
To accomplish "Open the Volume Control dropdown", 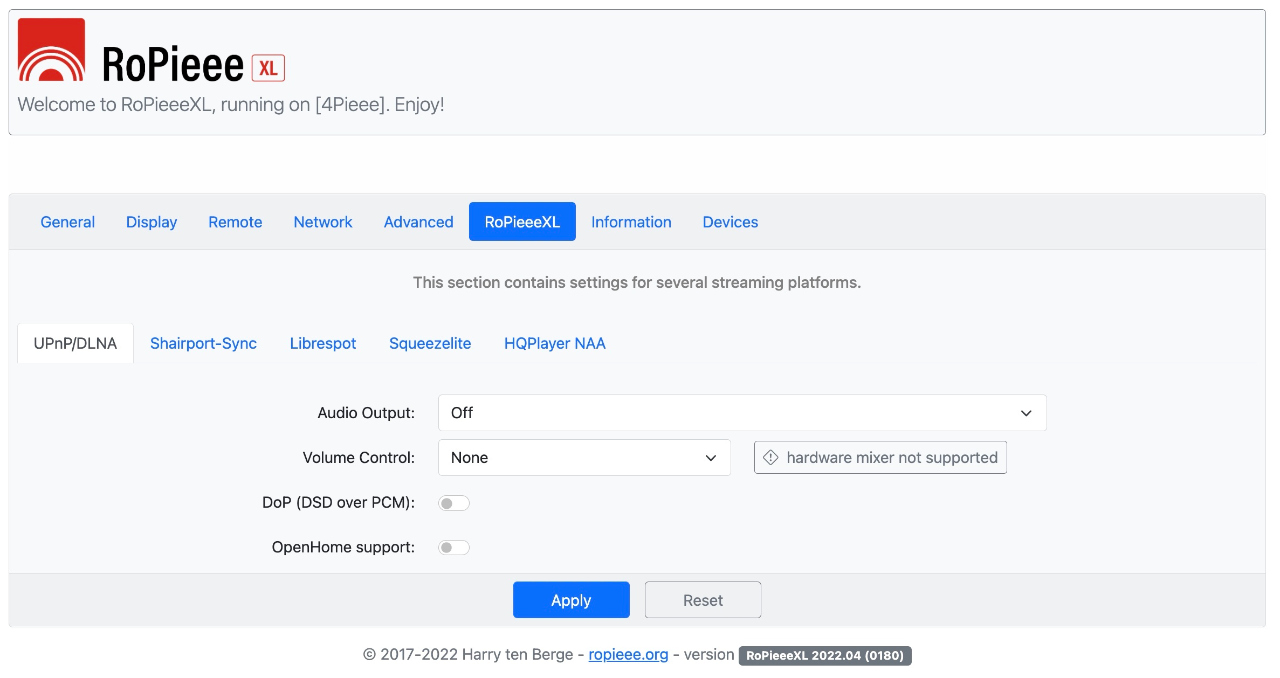I will pos(584,457).
